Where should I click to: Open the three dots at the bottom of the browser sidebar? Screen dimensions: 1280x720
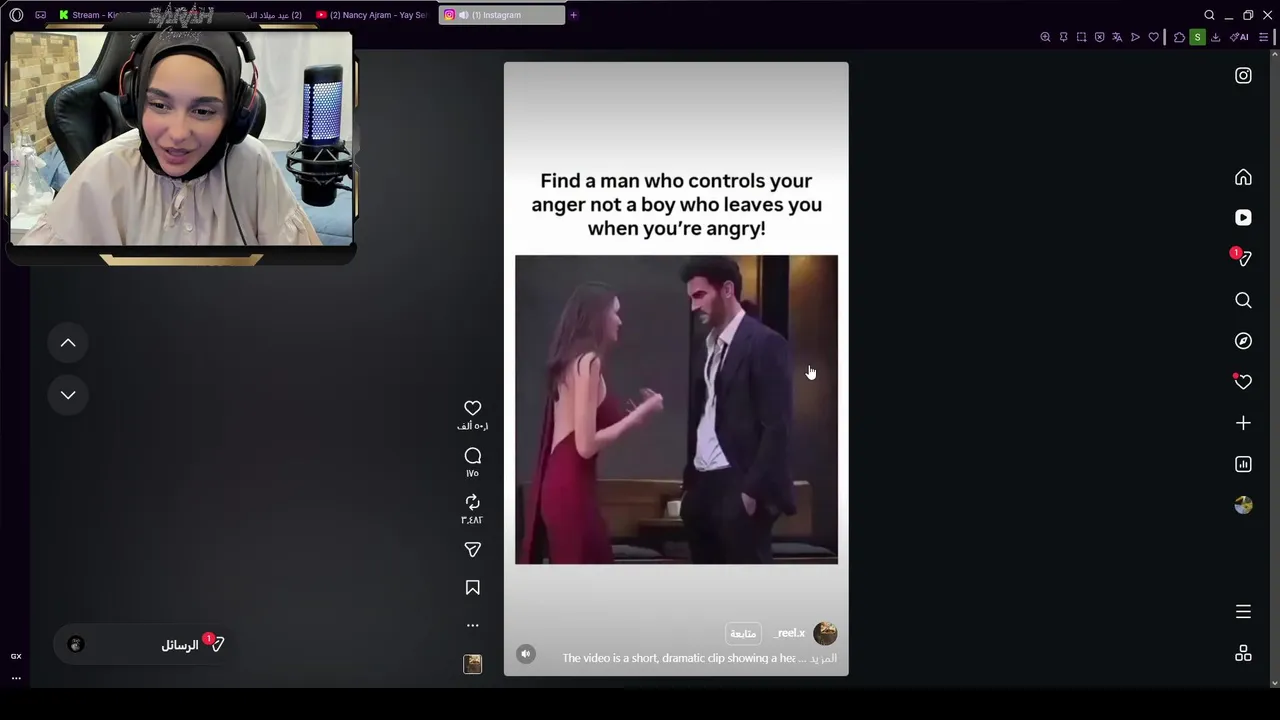click(16, 678)
